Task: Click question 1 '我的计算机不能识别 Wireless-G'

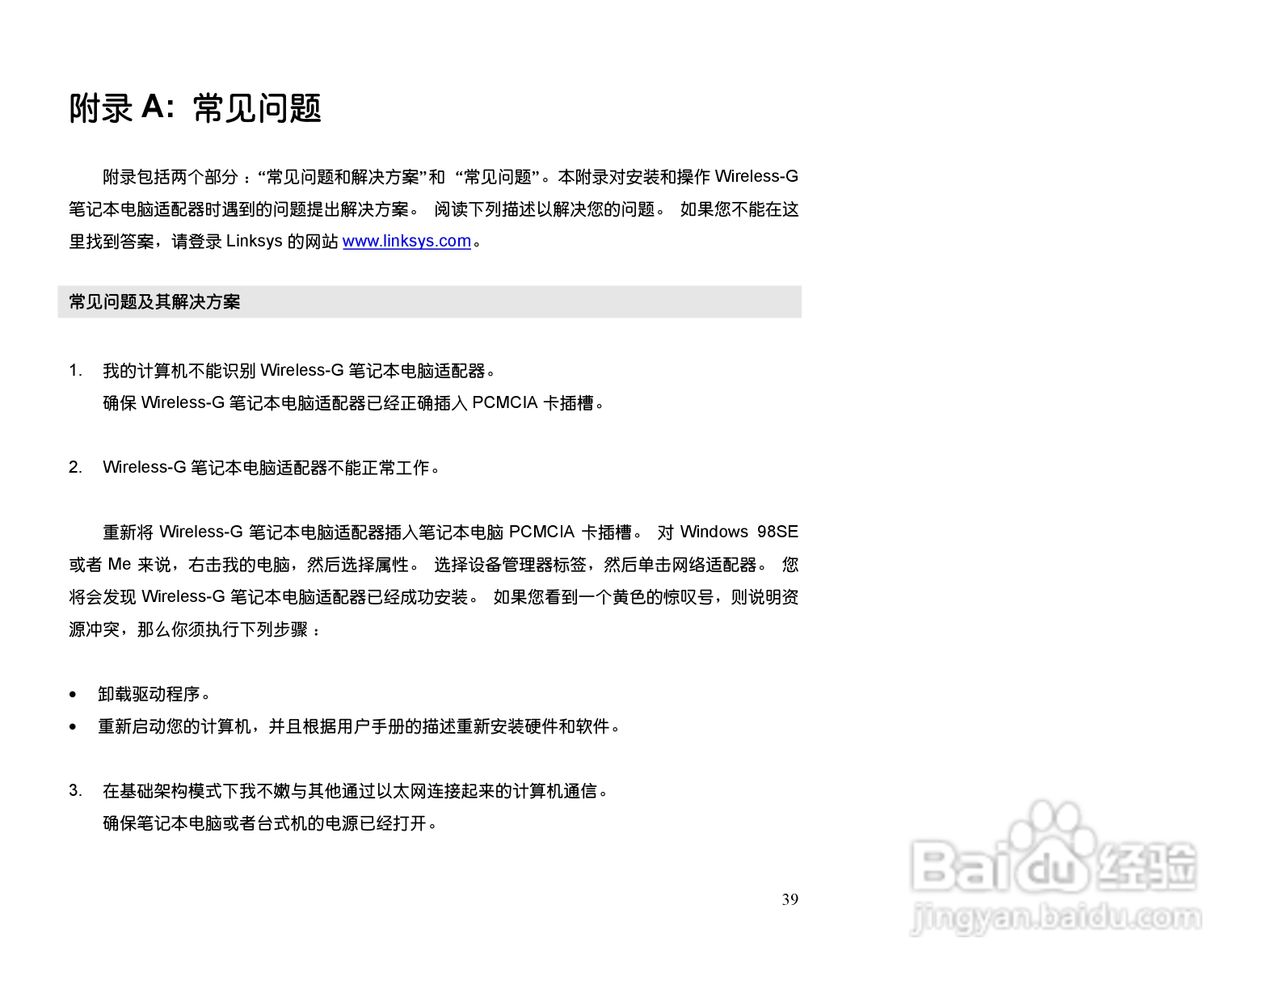Action: 299,371
